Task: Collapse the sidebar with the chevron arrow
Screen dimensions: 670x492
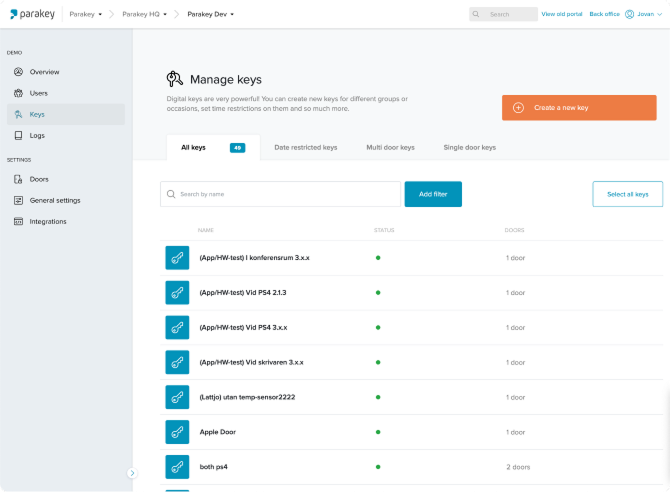Action: coord(132,473)
